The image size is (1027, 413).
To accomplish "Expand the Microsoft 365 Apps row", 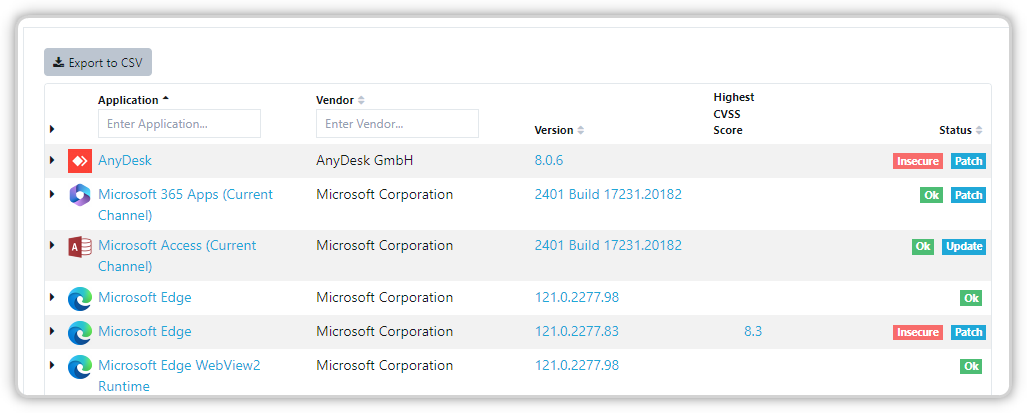I will click(x=52, y=194).
